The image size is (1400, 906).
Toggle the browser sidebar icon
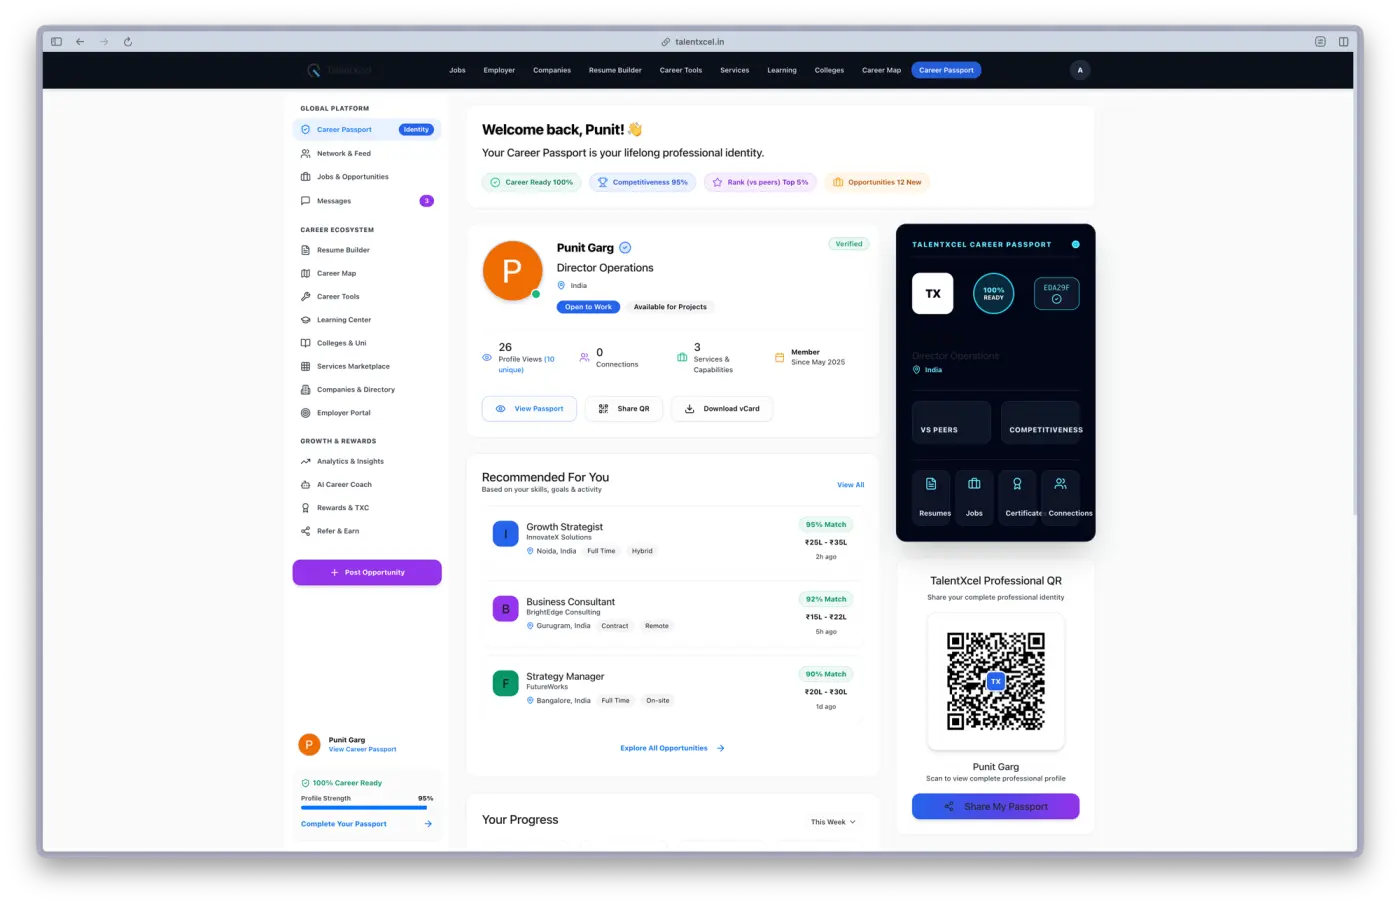(56, 42)
